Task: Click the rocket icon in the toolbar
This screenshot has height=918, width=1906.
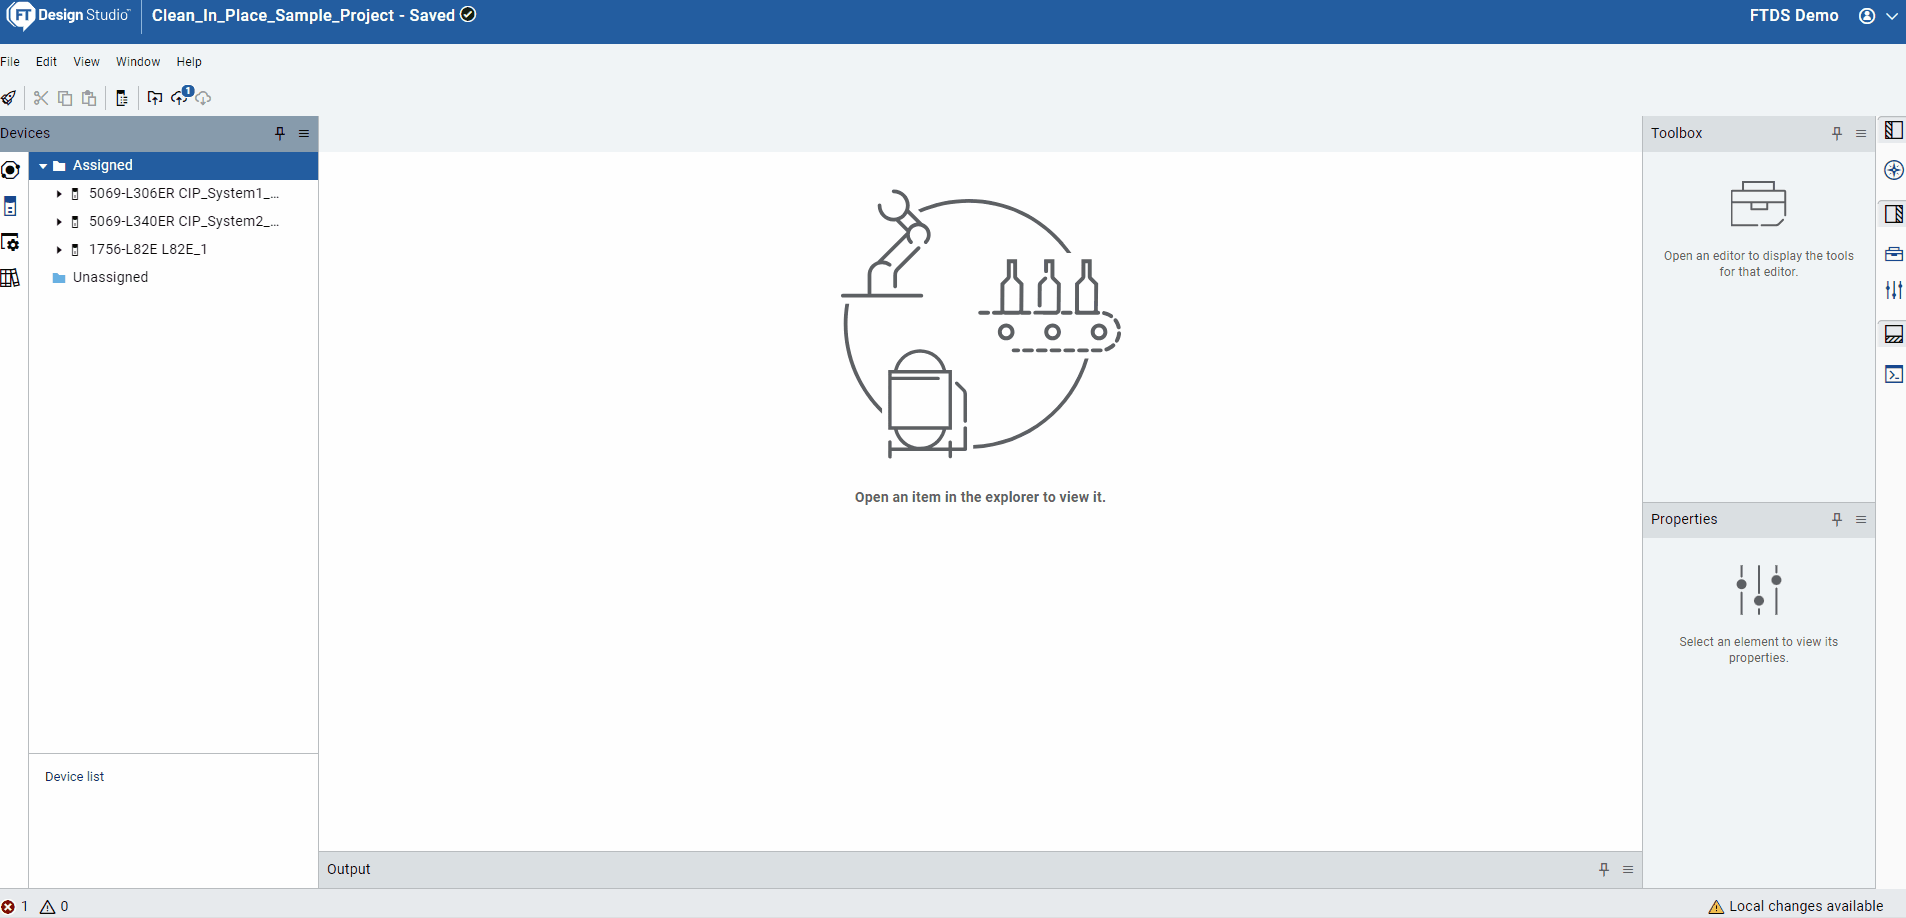Action: pyautogui.click(x=9, y=98)
